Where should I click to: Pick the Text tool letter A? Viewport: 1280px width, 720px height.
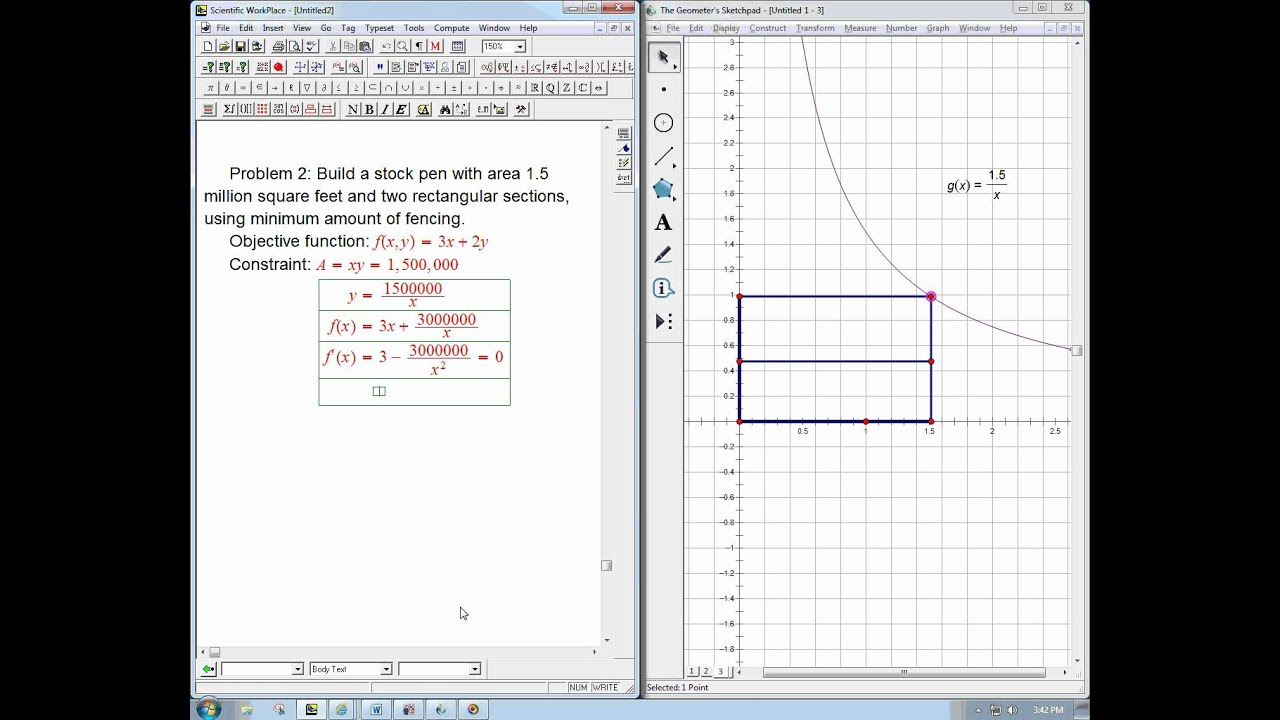pos(663,223)
